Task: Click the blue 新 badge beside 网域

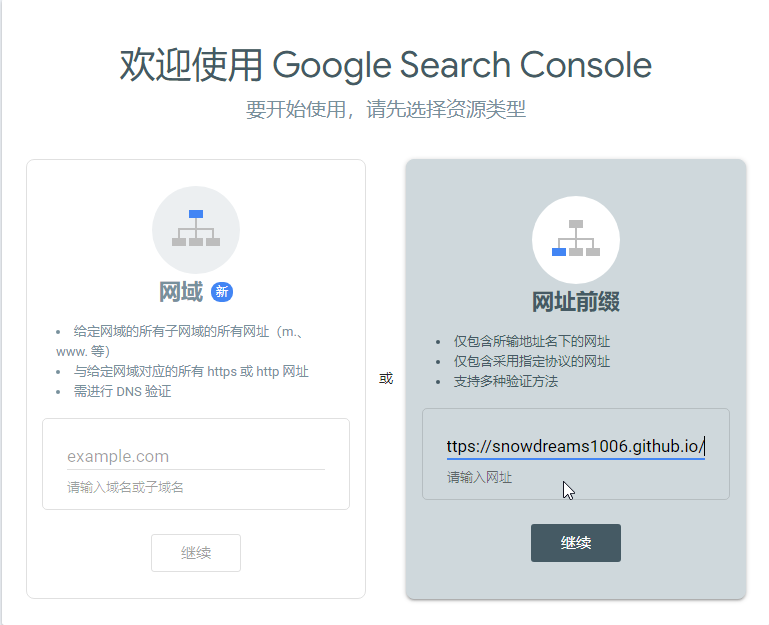Action: 222,292
